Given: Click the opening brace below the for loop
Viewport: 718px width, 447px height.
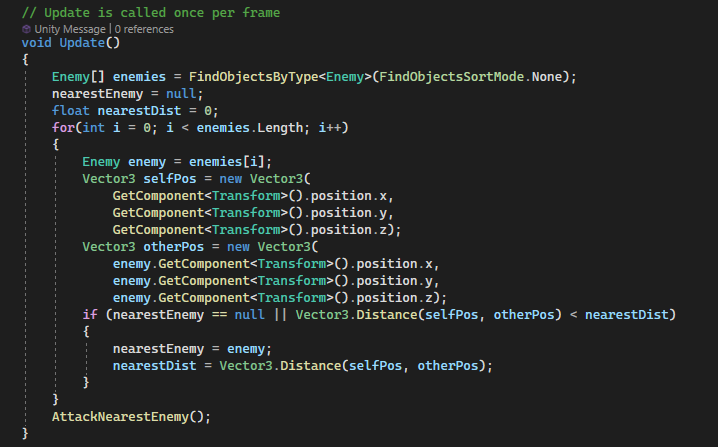Looking at the screenshot, I should pos(56,145).
